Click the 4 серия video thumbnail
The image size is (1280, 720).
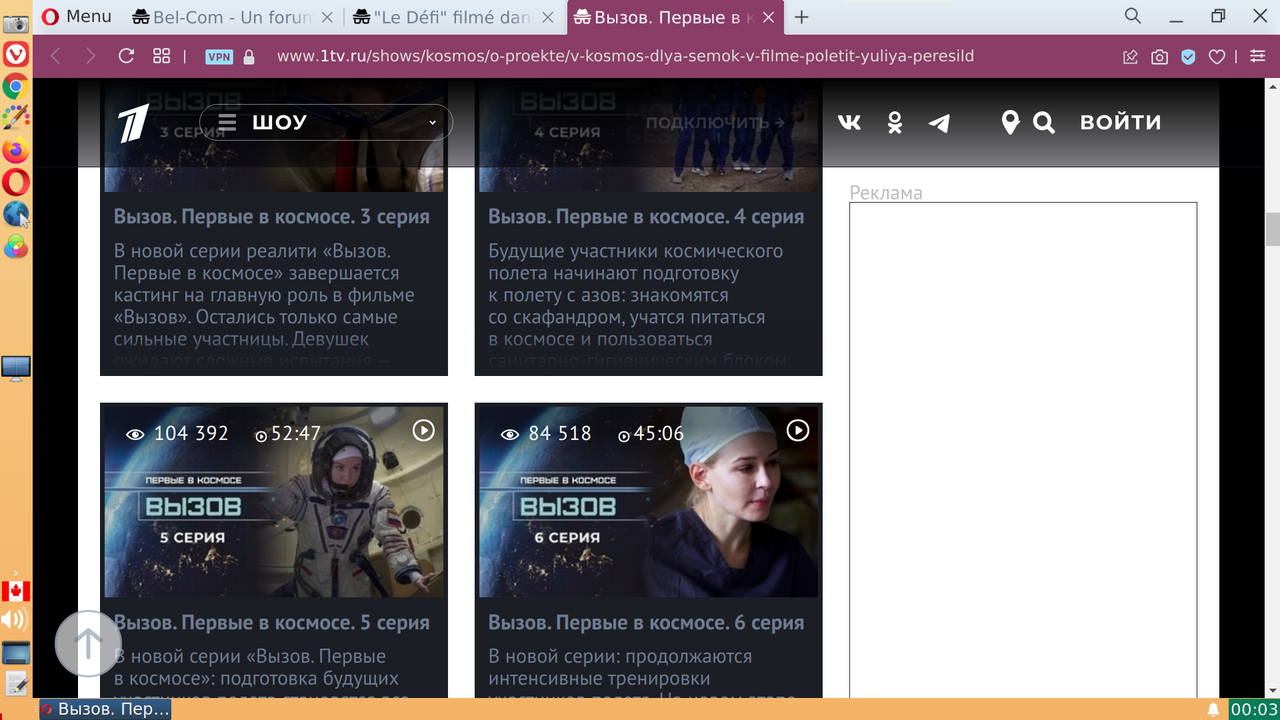pos(648,139)
